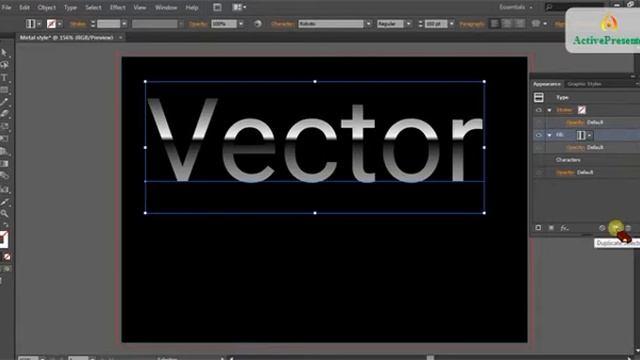Open the Essentials workspace switcher

(516, 7)
